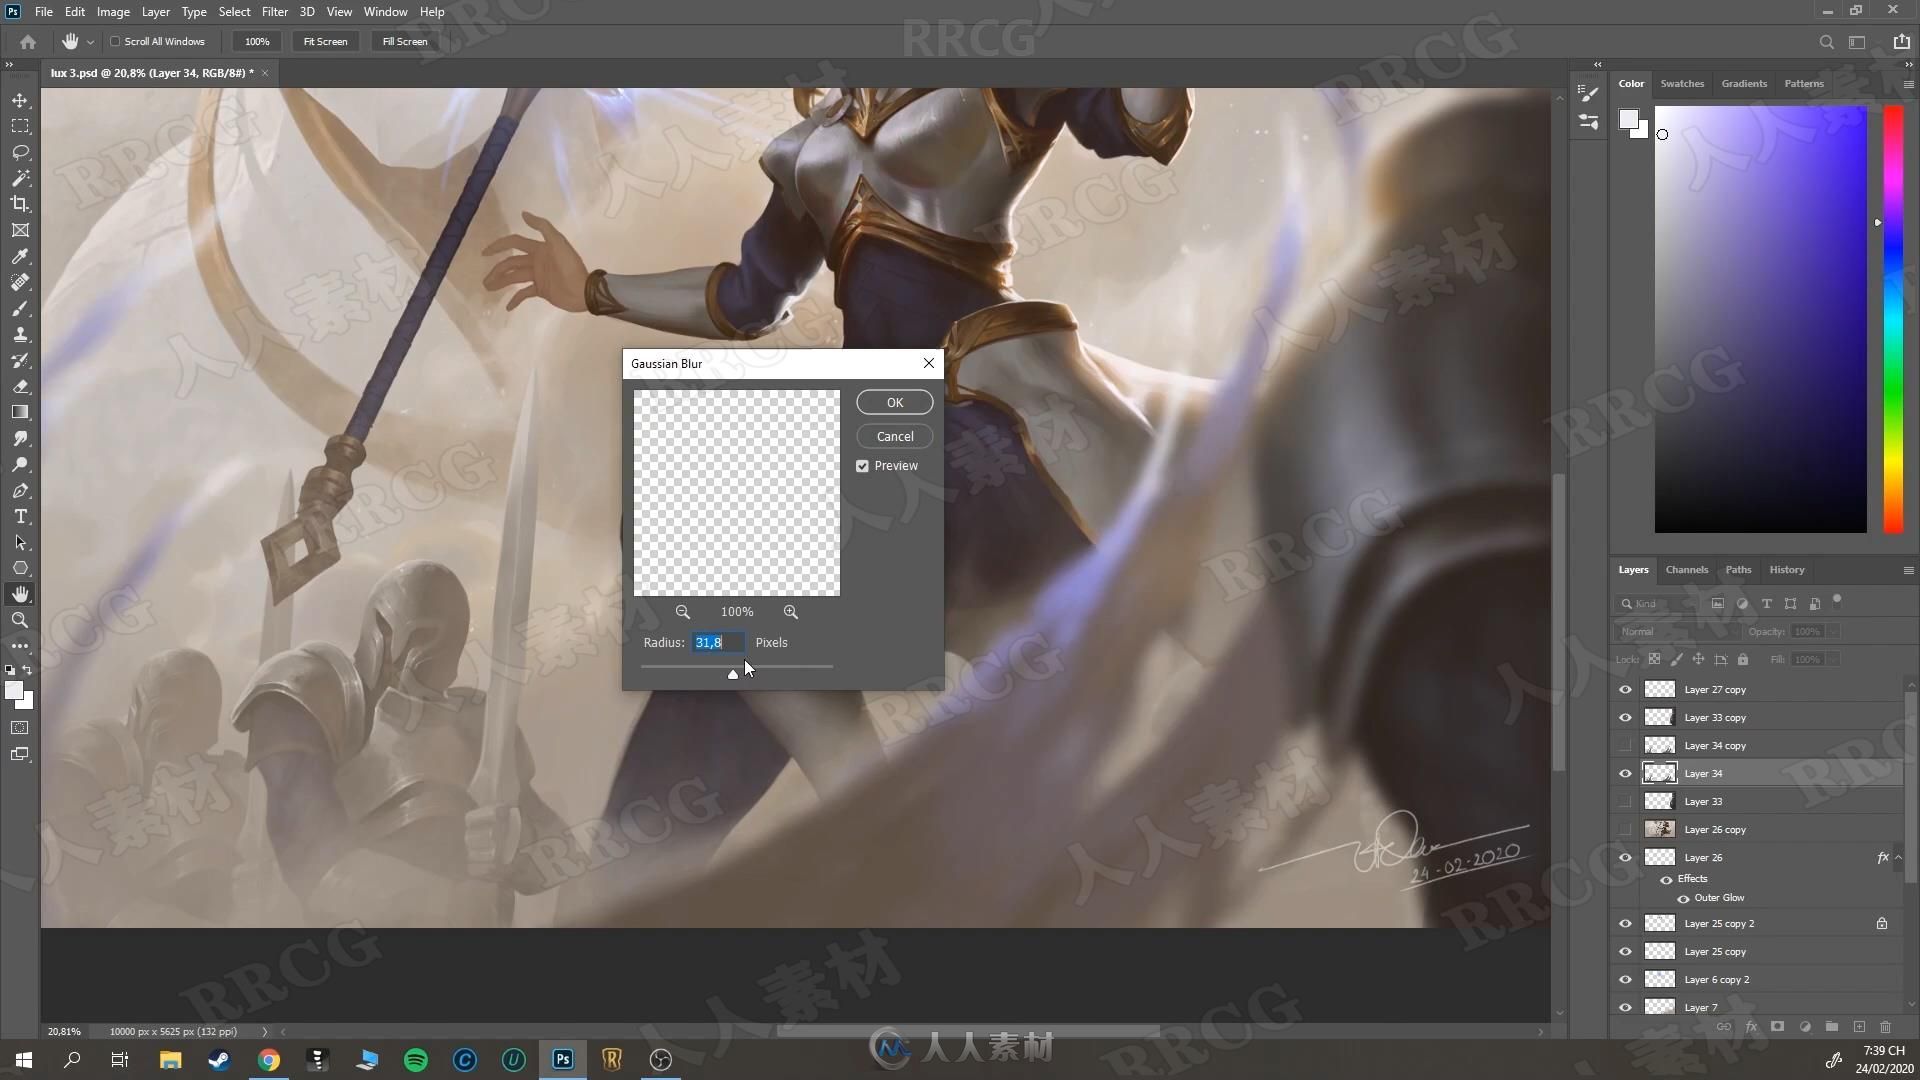Click OK in Gaussian Blur dialog

[x=894, y=402]
